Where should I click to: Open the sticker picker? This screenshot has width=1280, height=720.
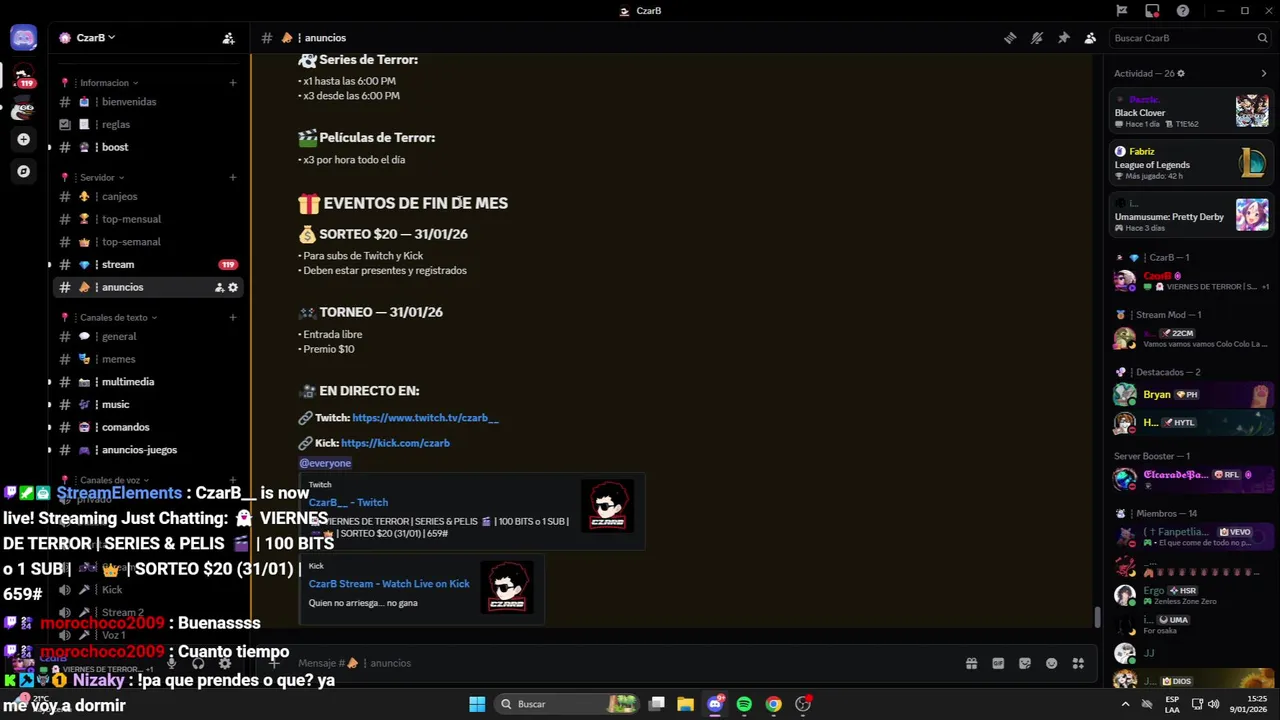(x=1025, y=663)
